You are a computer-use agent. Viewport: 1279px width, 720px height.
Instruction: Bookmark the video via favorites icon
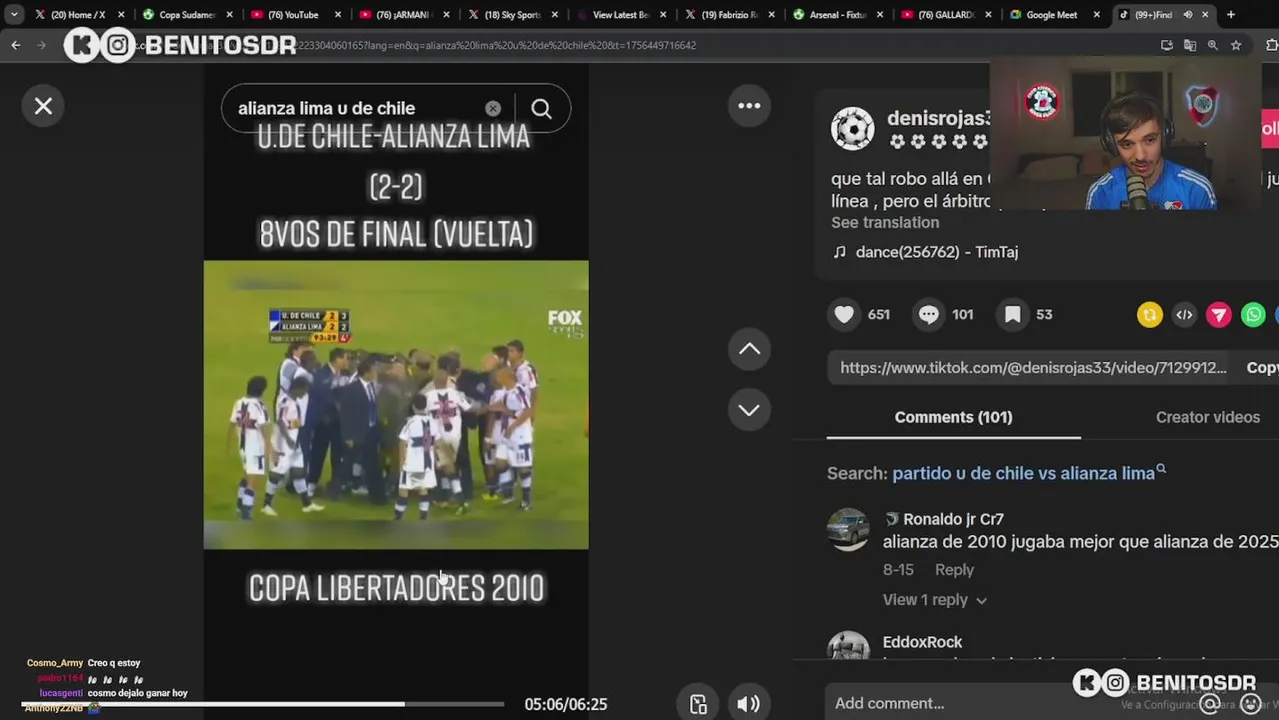(1012, 314)
